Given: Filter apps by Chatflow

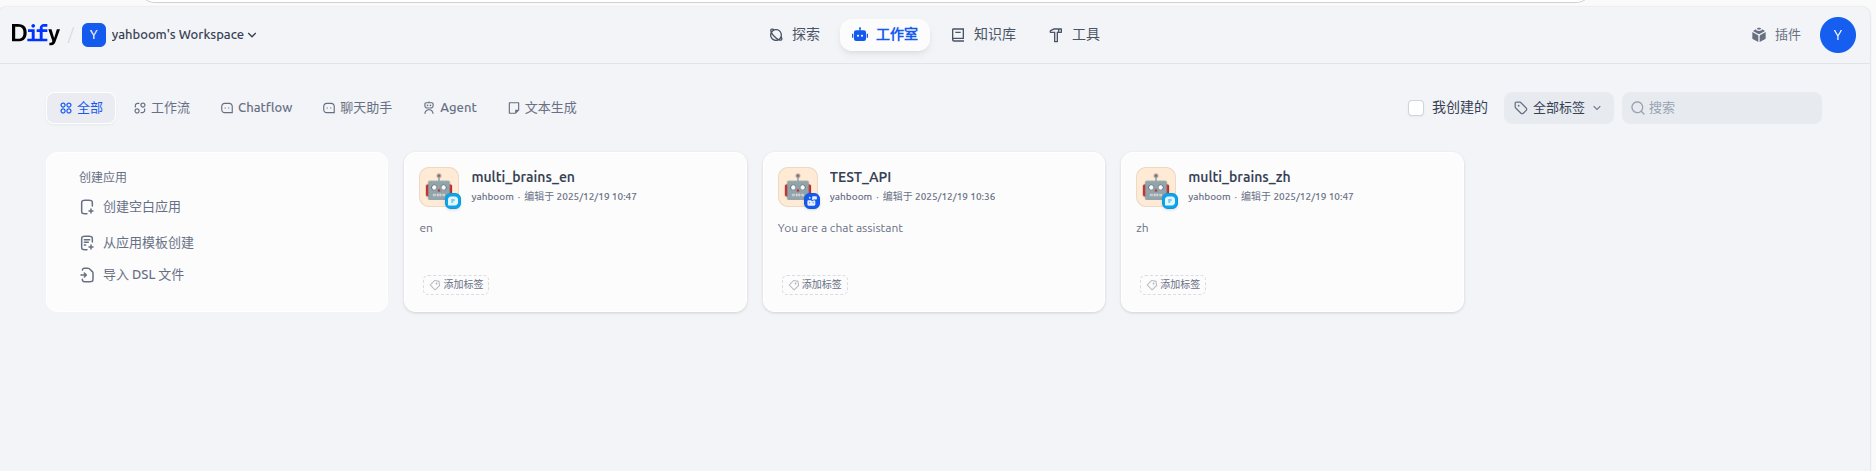Looking at the screenshot, I should point(257,108).
